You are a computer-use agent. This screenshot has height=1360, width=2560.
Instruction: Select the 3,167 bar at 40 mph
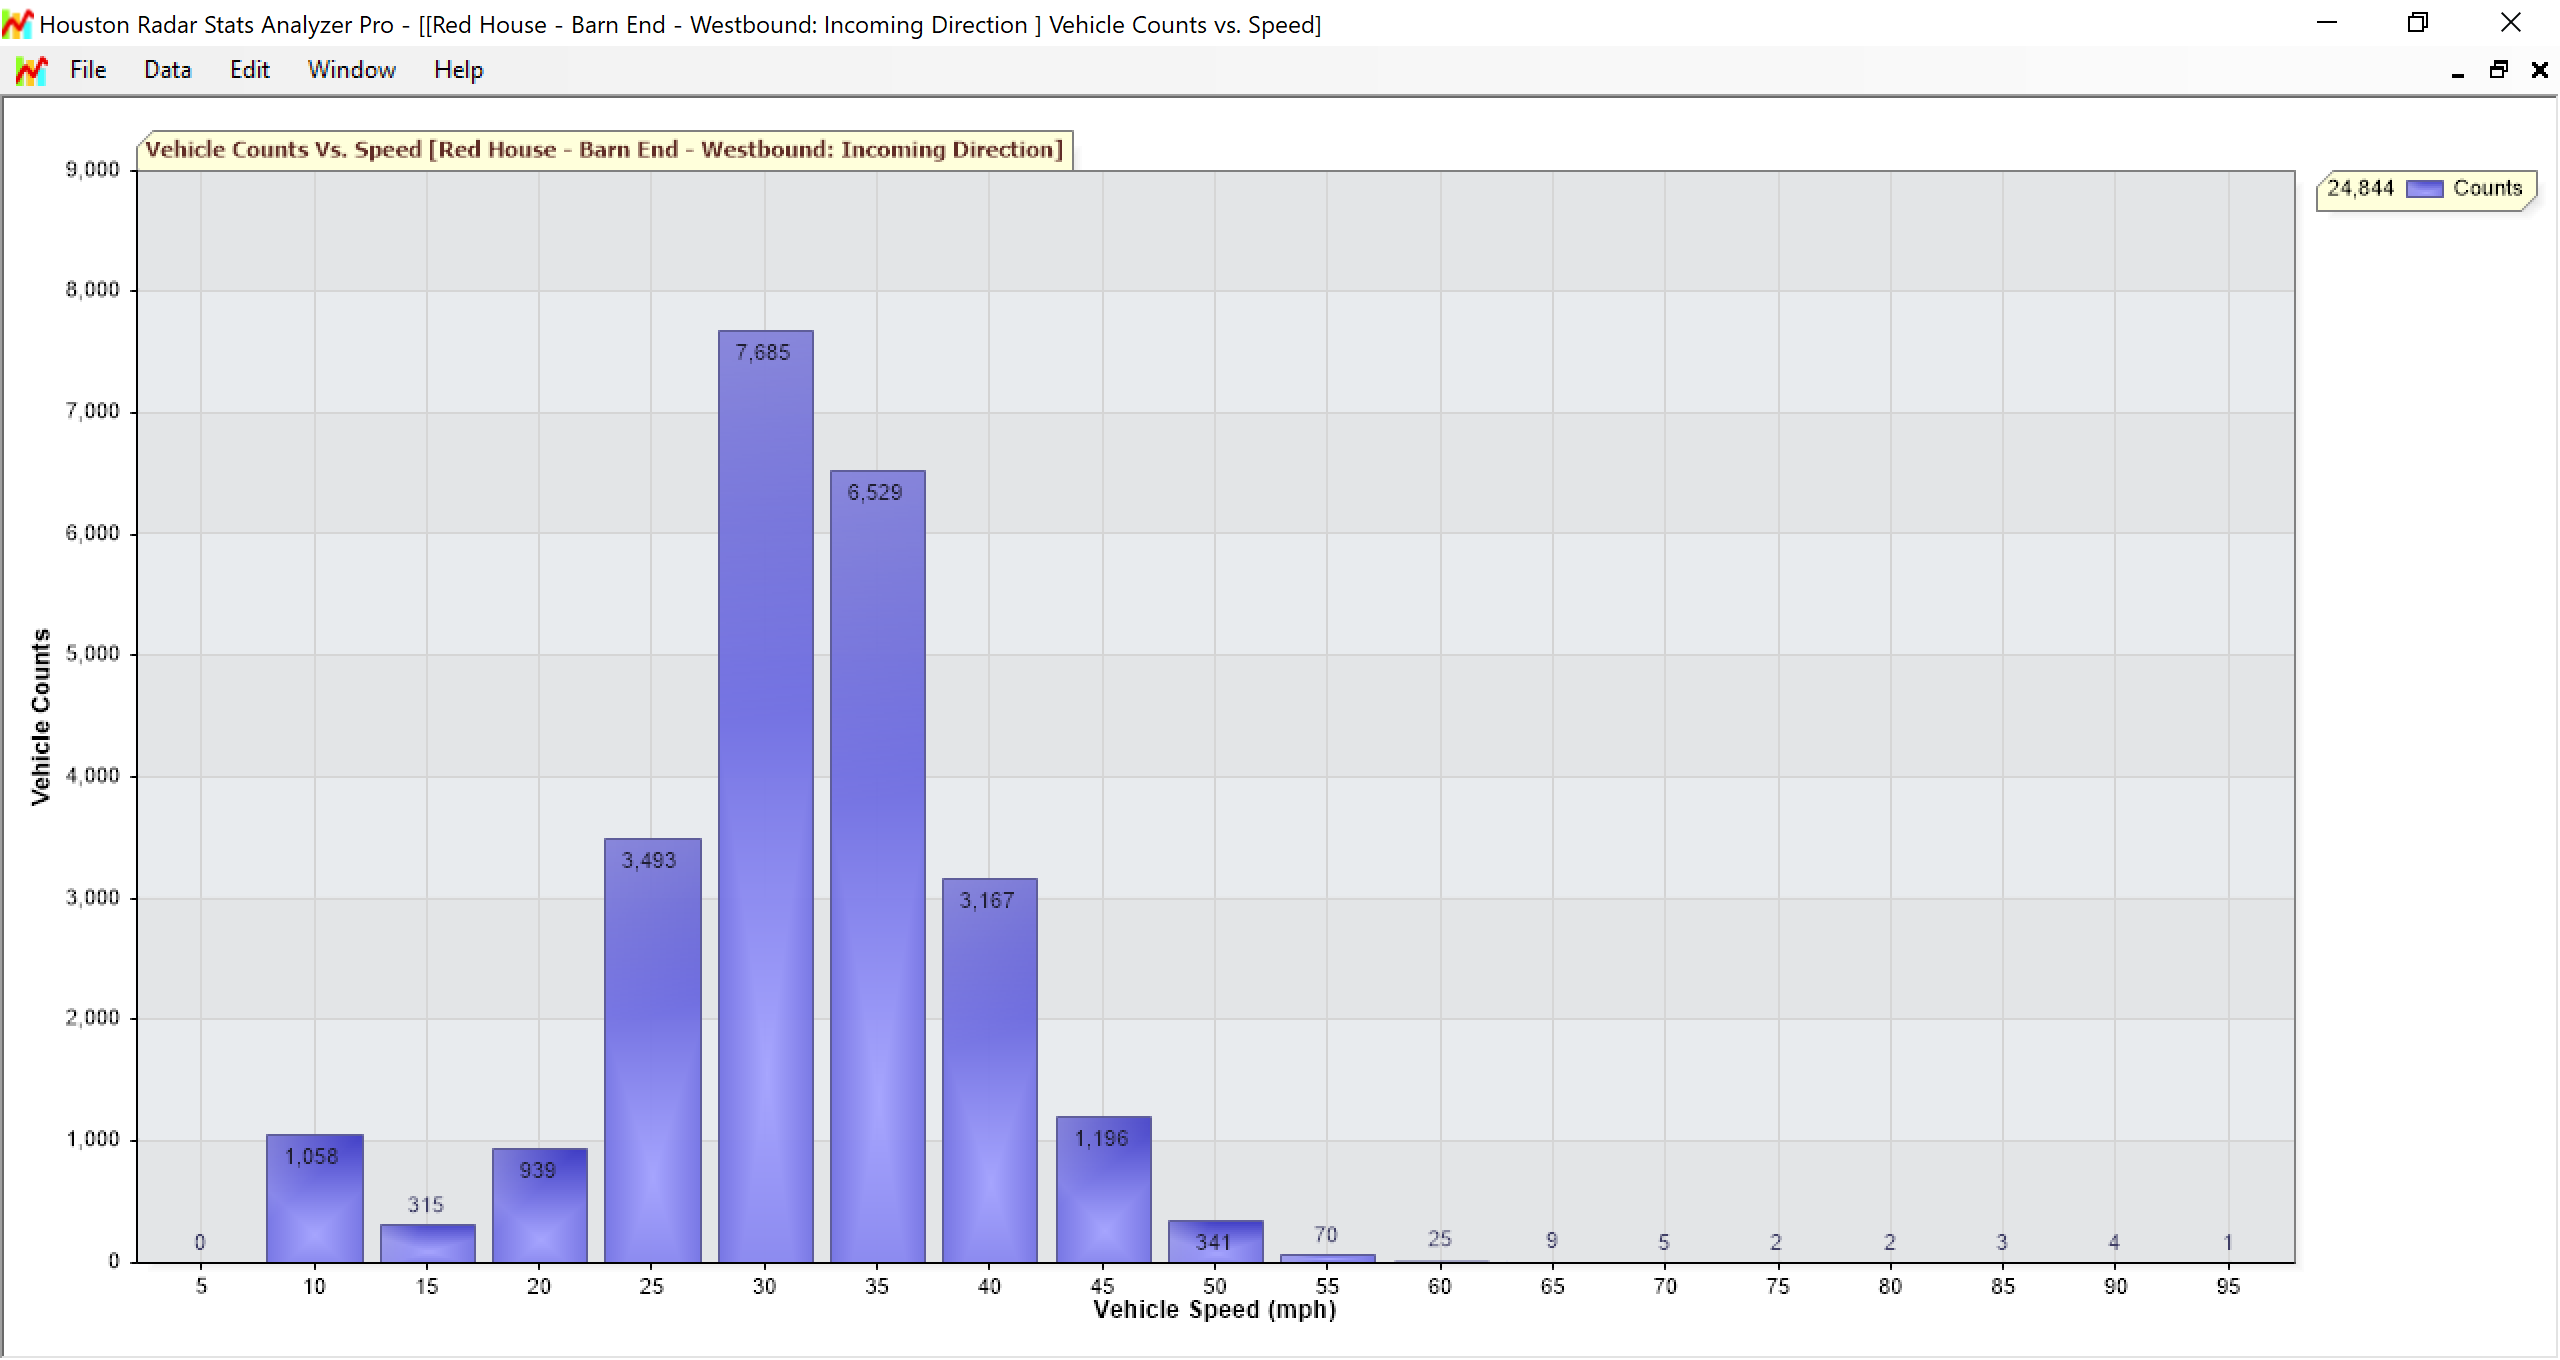[989, 1070]
